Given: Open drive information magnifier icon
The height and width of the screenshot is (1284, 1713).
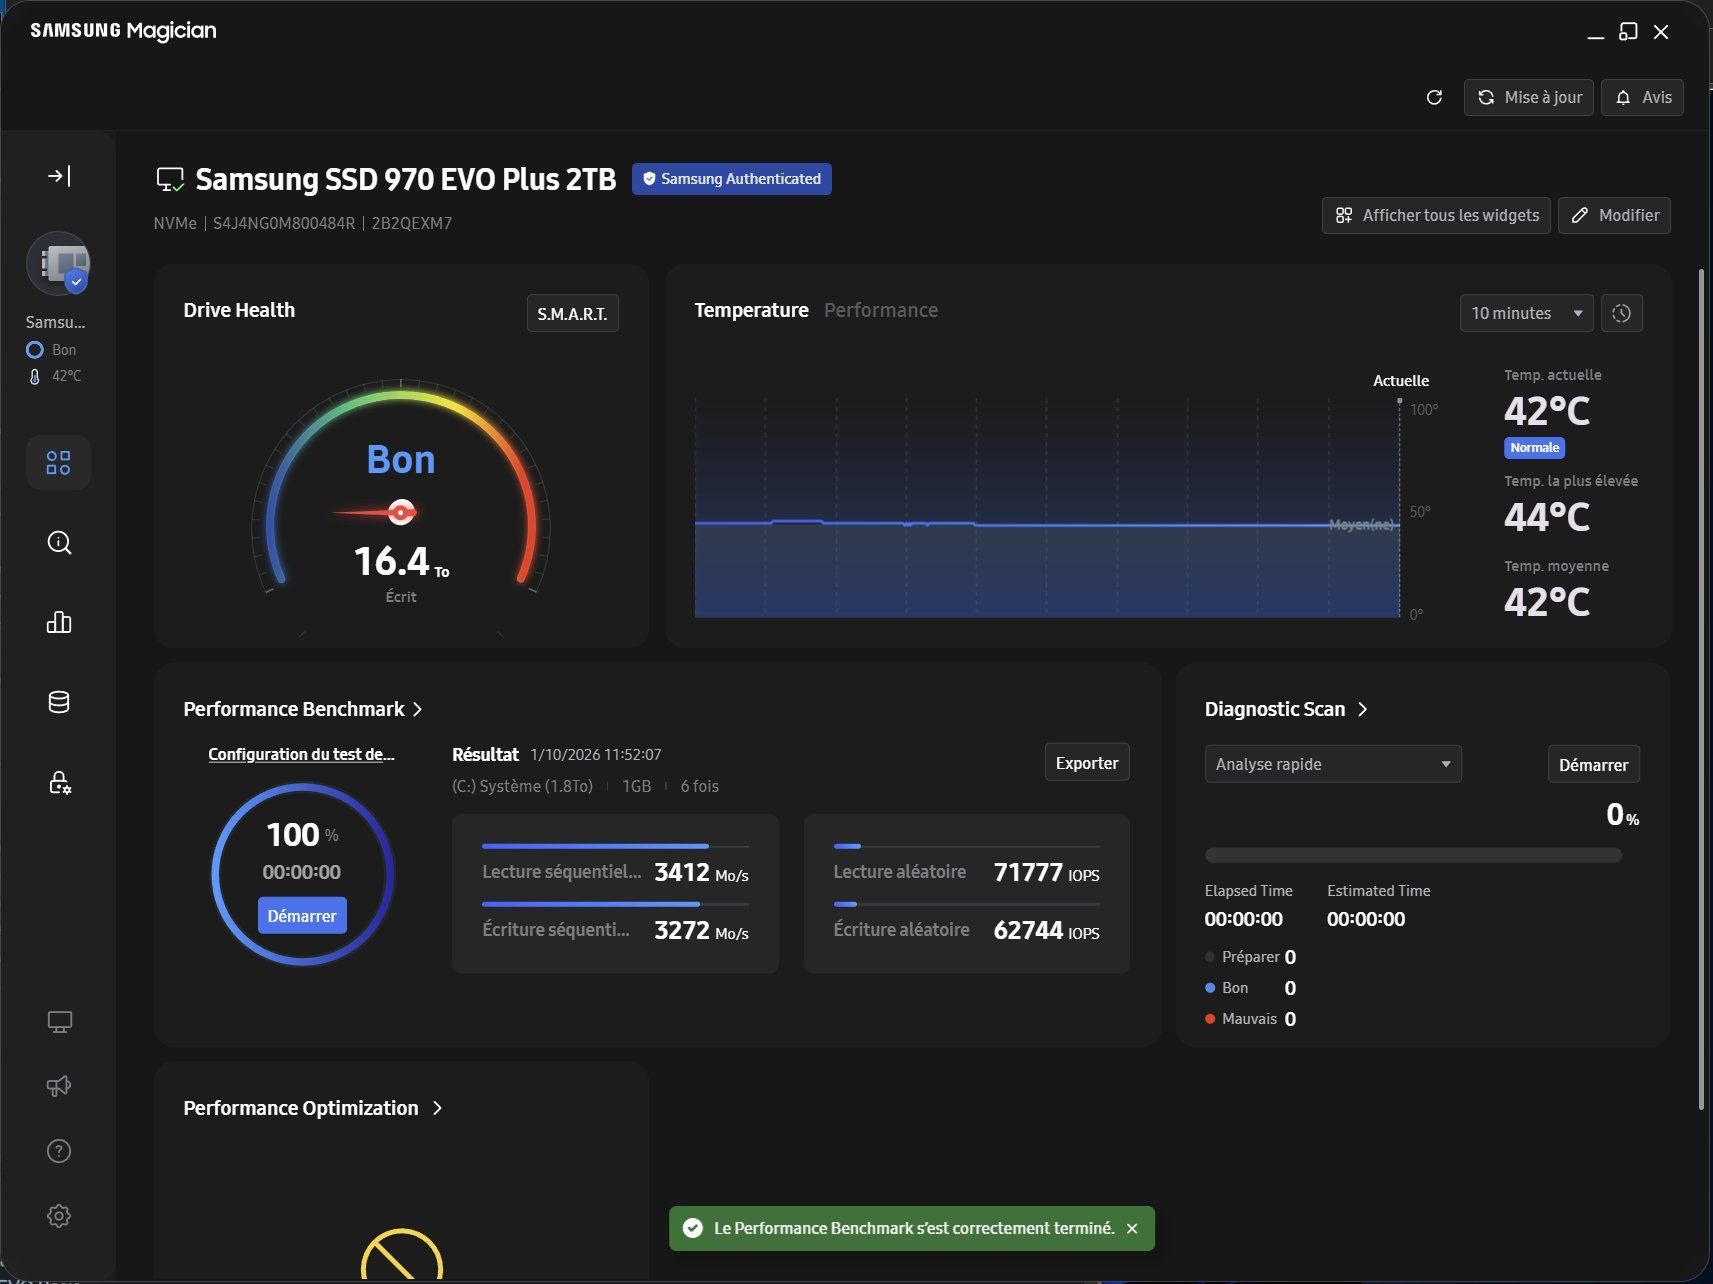Looking at the screenshot, I should point(59,543).
